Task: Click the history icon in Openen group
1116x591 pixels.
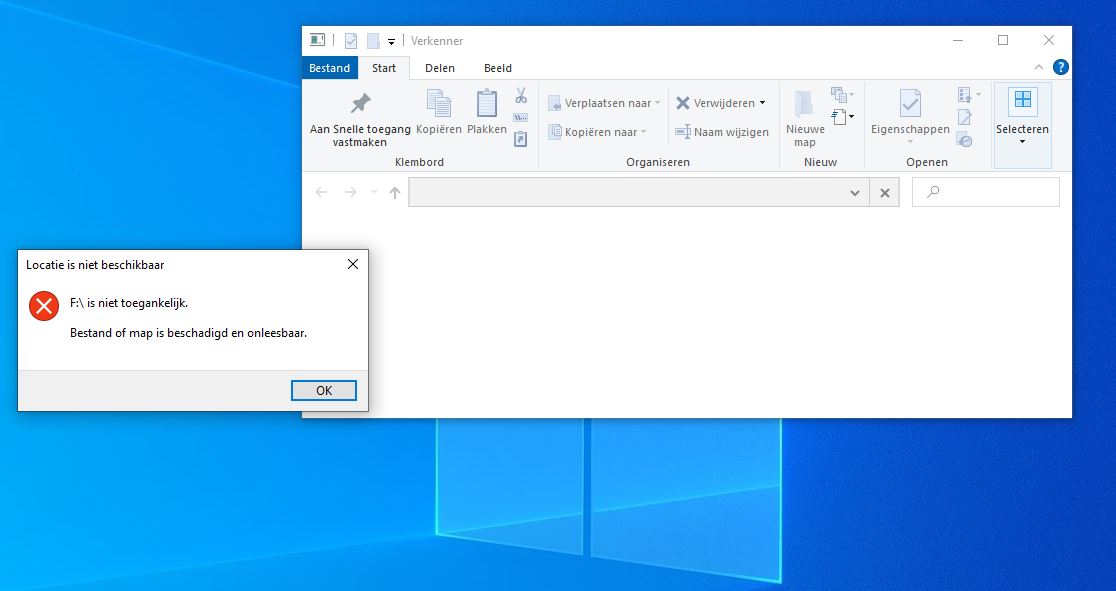Action: click(965, 140)
